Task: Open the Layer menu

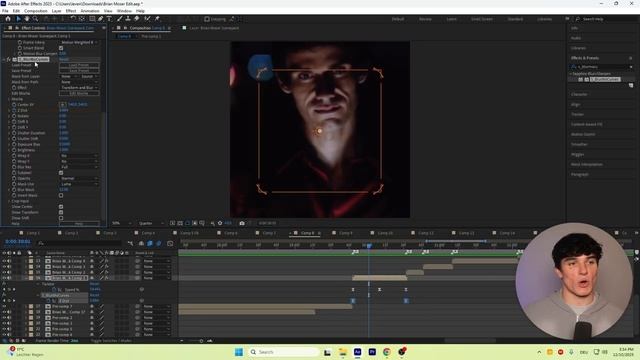Action: pyautogui.click(x=56, y=11)
